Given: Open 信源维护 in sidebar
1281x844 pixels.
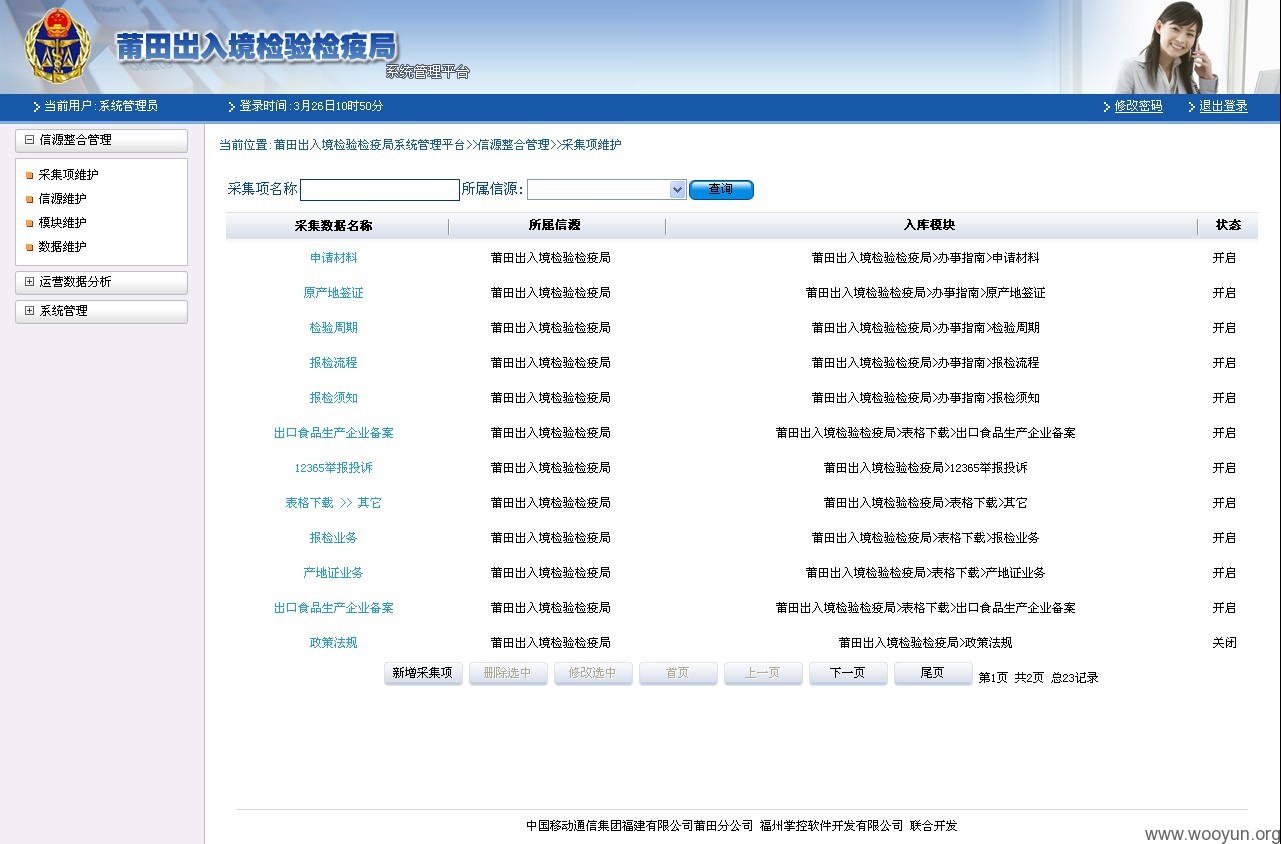Looking at the screenshot, I should pyautogui.click(x=62, y=199).
